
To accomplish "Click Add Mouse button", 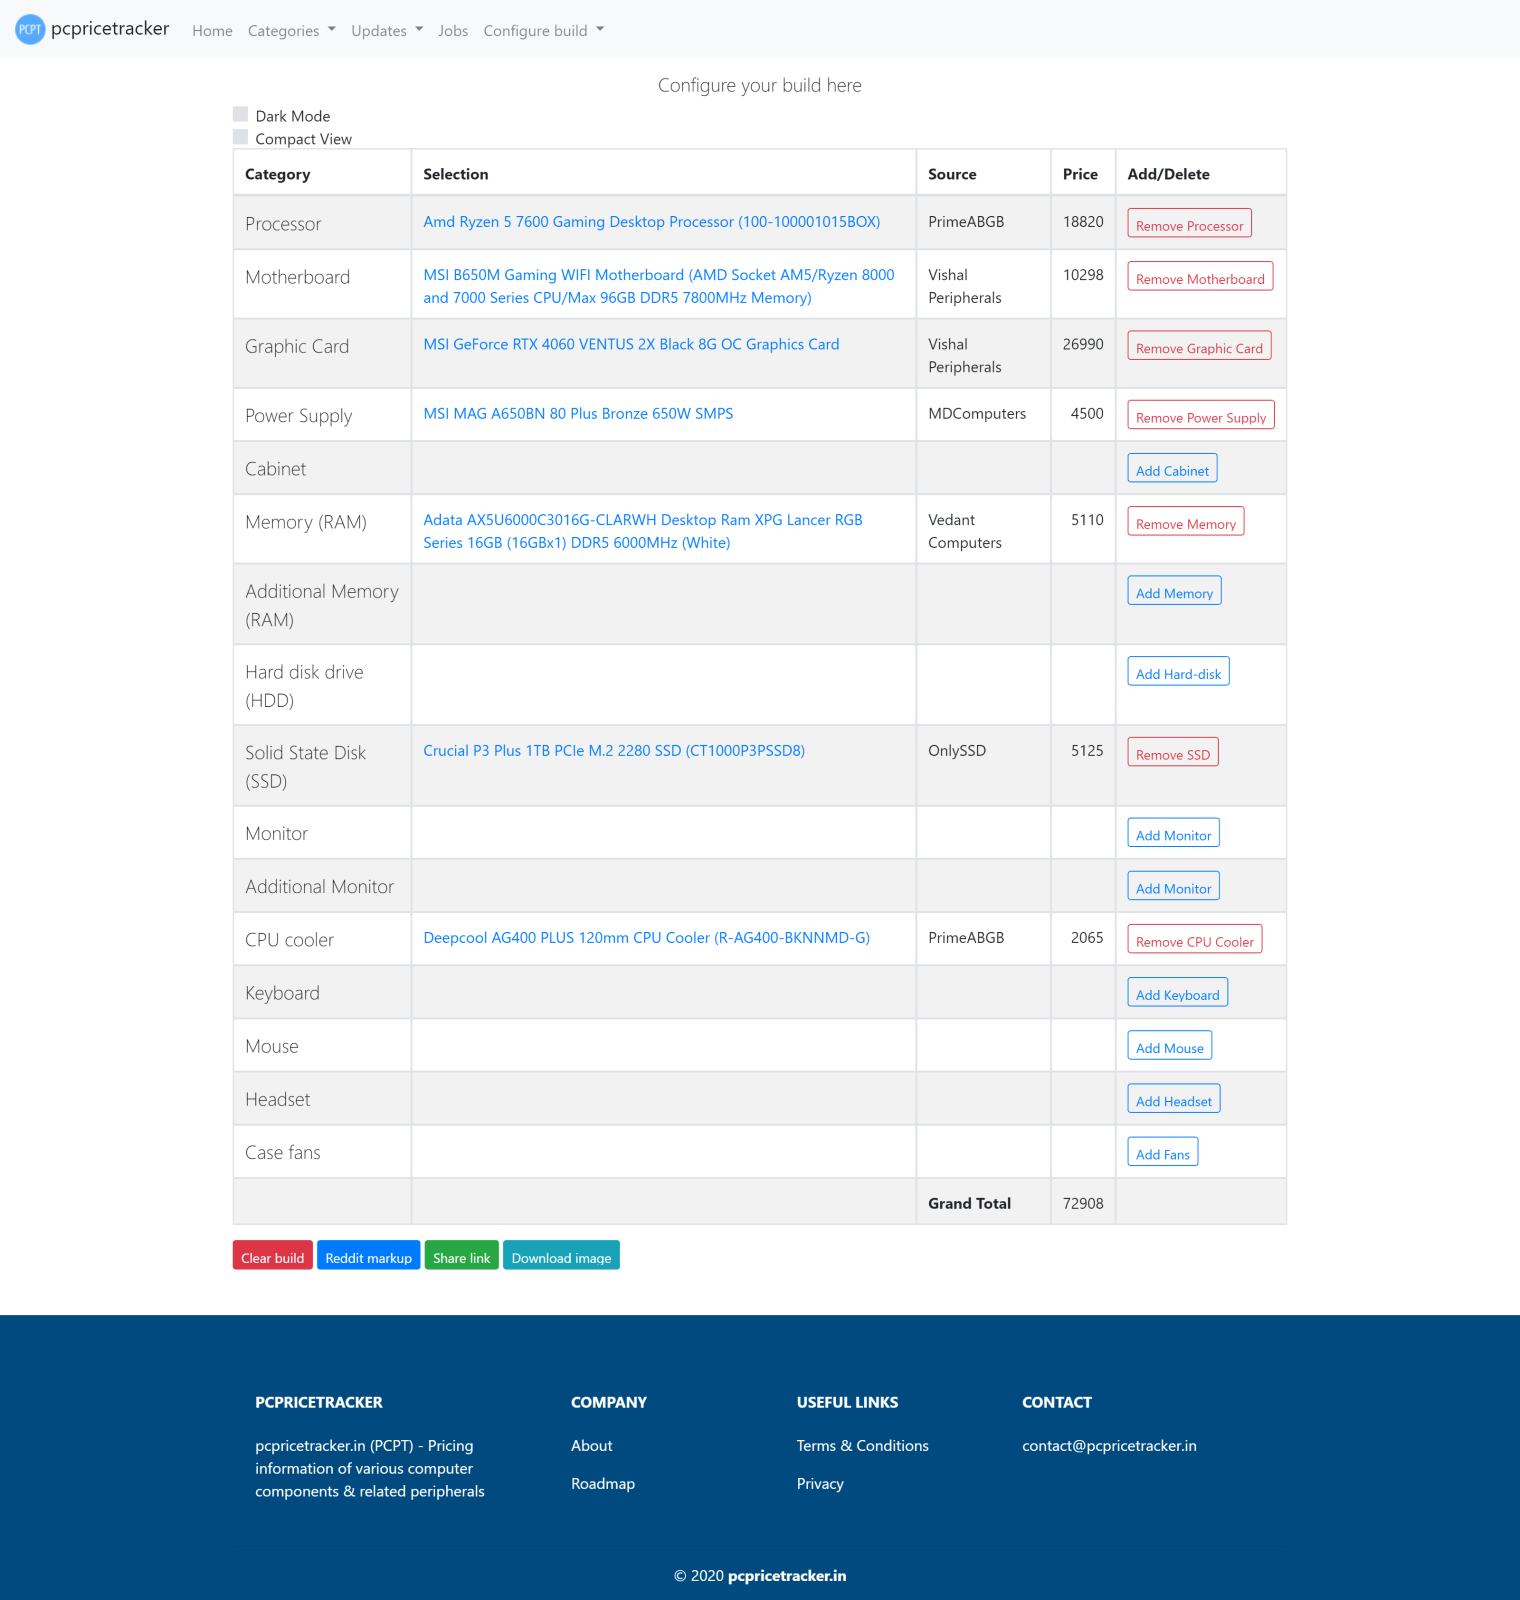I will tap(1169, 1045).
